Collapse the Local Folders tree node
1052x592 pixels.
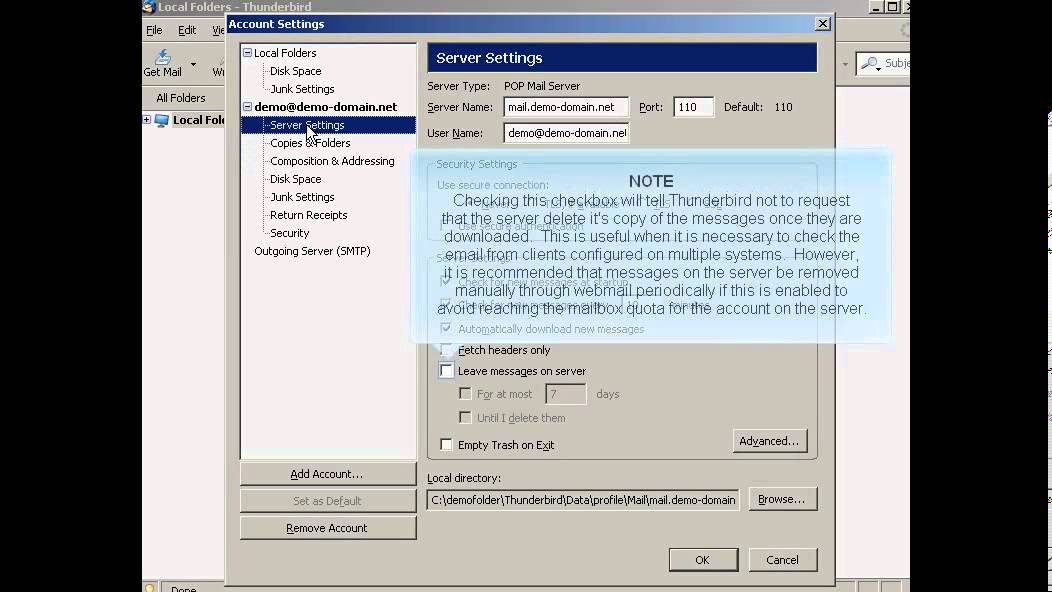pos(247,52)
